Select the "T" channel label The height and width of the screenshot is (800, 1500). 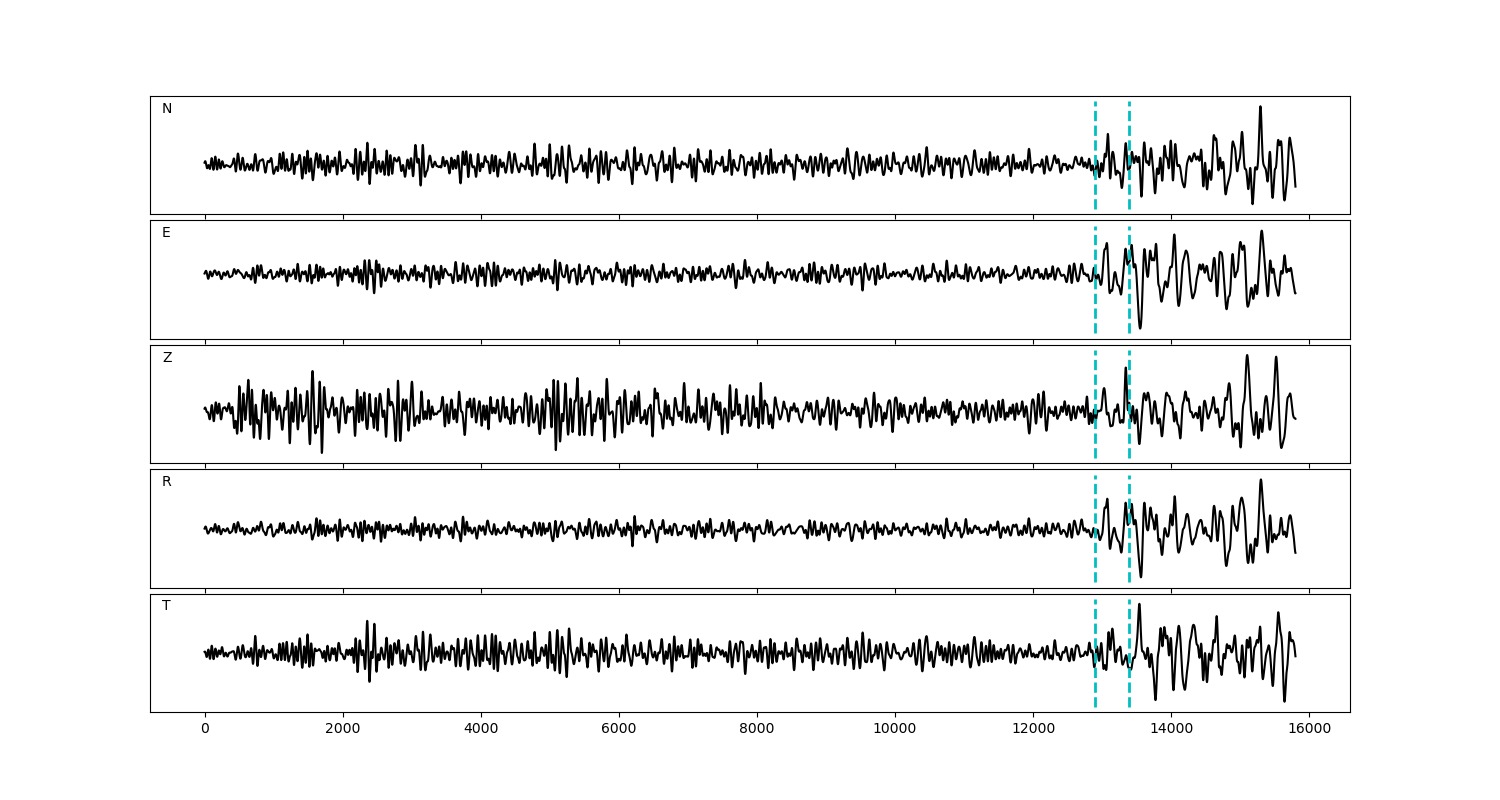click(x=166, y=606)
